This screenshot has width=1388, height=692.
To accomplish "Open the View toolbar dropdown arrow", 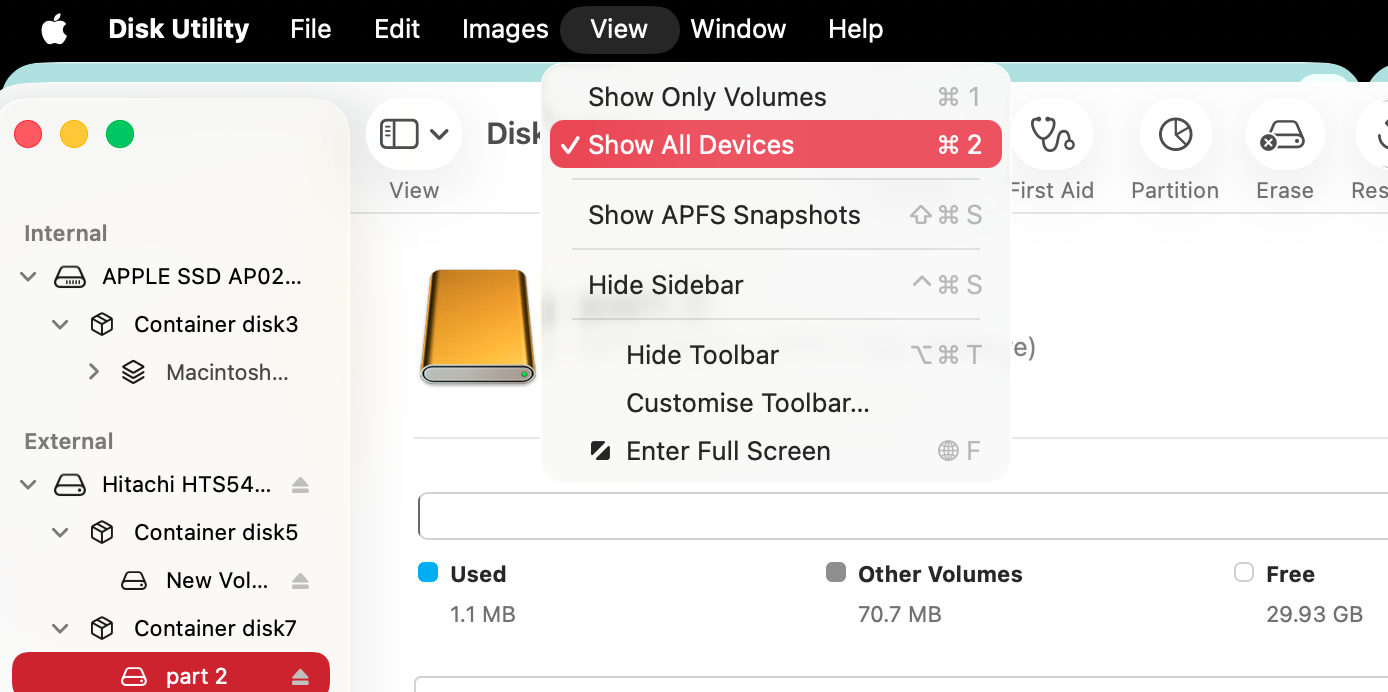I will click(438, 133).
